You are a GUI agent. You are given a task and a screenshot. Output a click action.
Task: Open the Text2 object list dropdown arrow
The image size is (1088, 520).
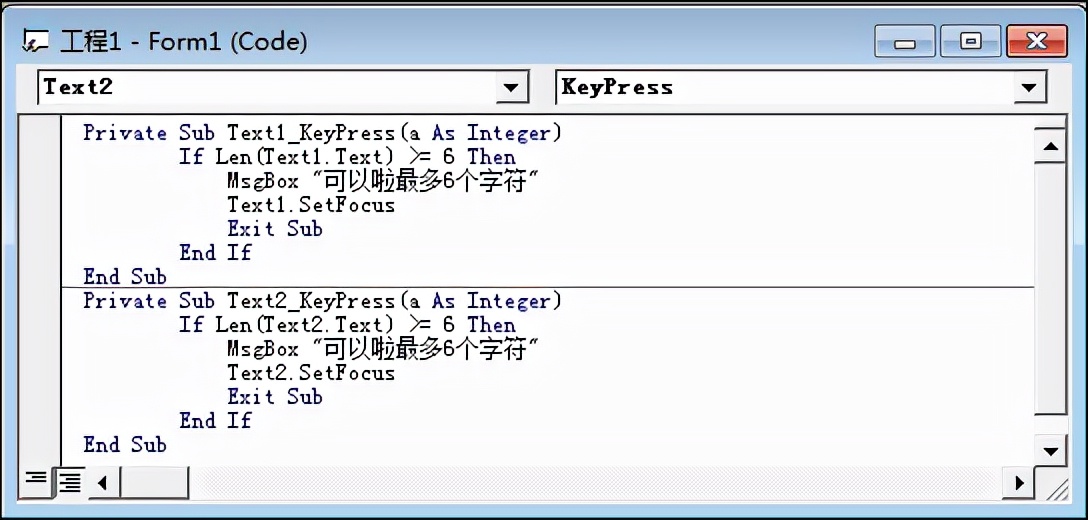point(512,88)
